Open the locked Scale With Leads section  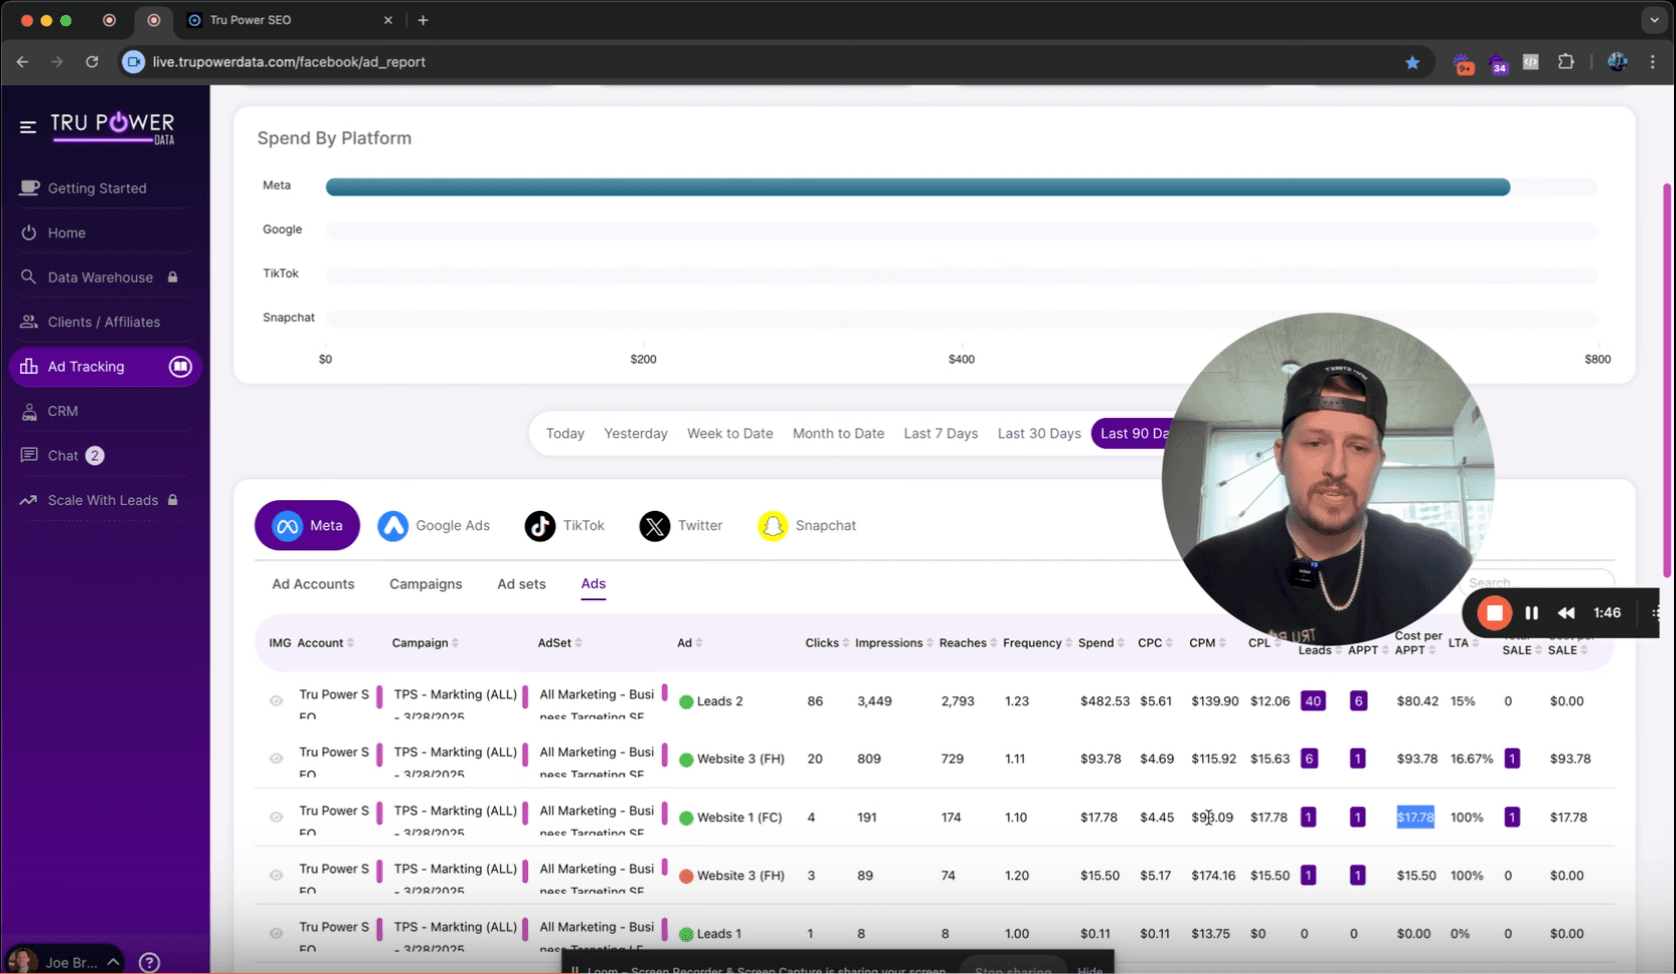(x=103, y=500)
